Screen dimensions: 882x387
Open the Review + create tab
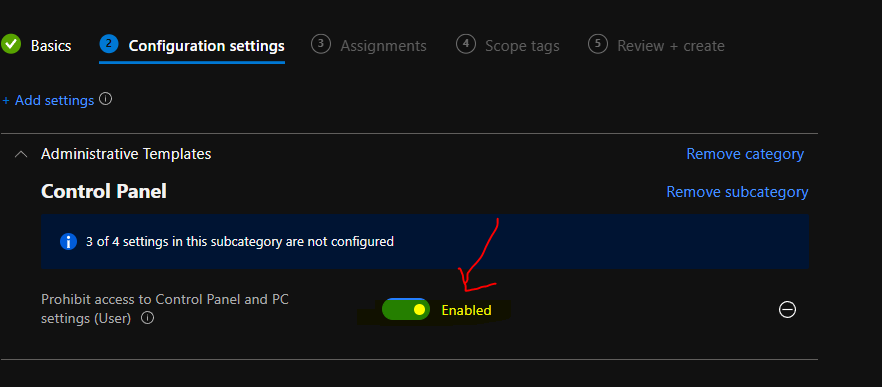point(670,46)
